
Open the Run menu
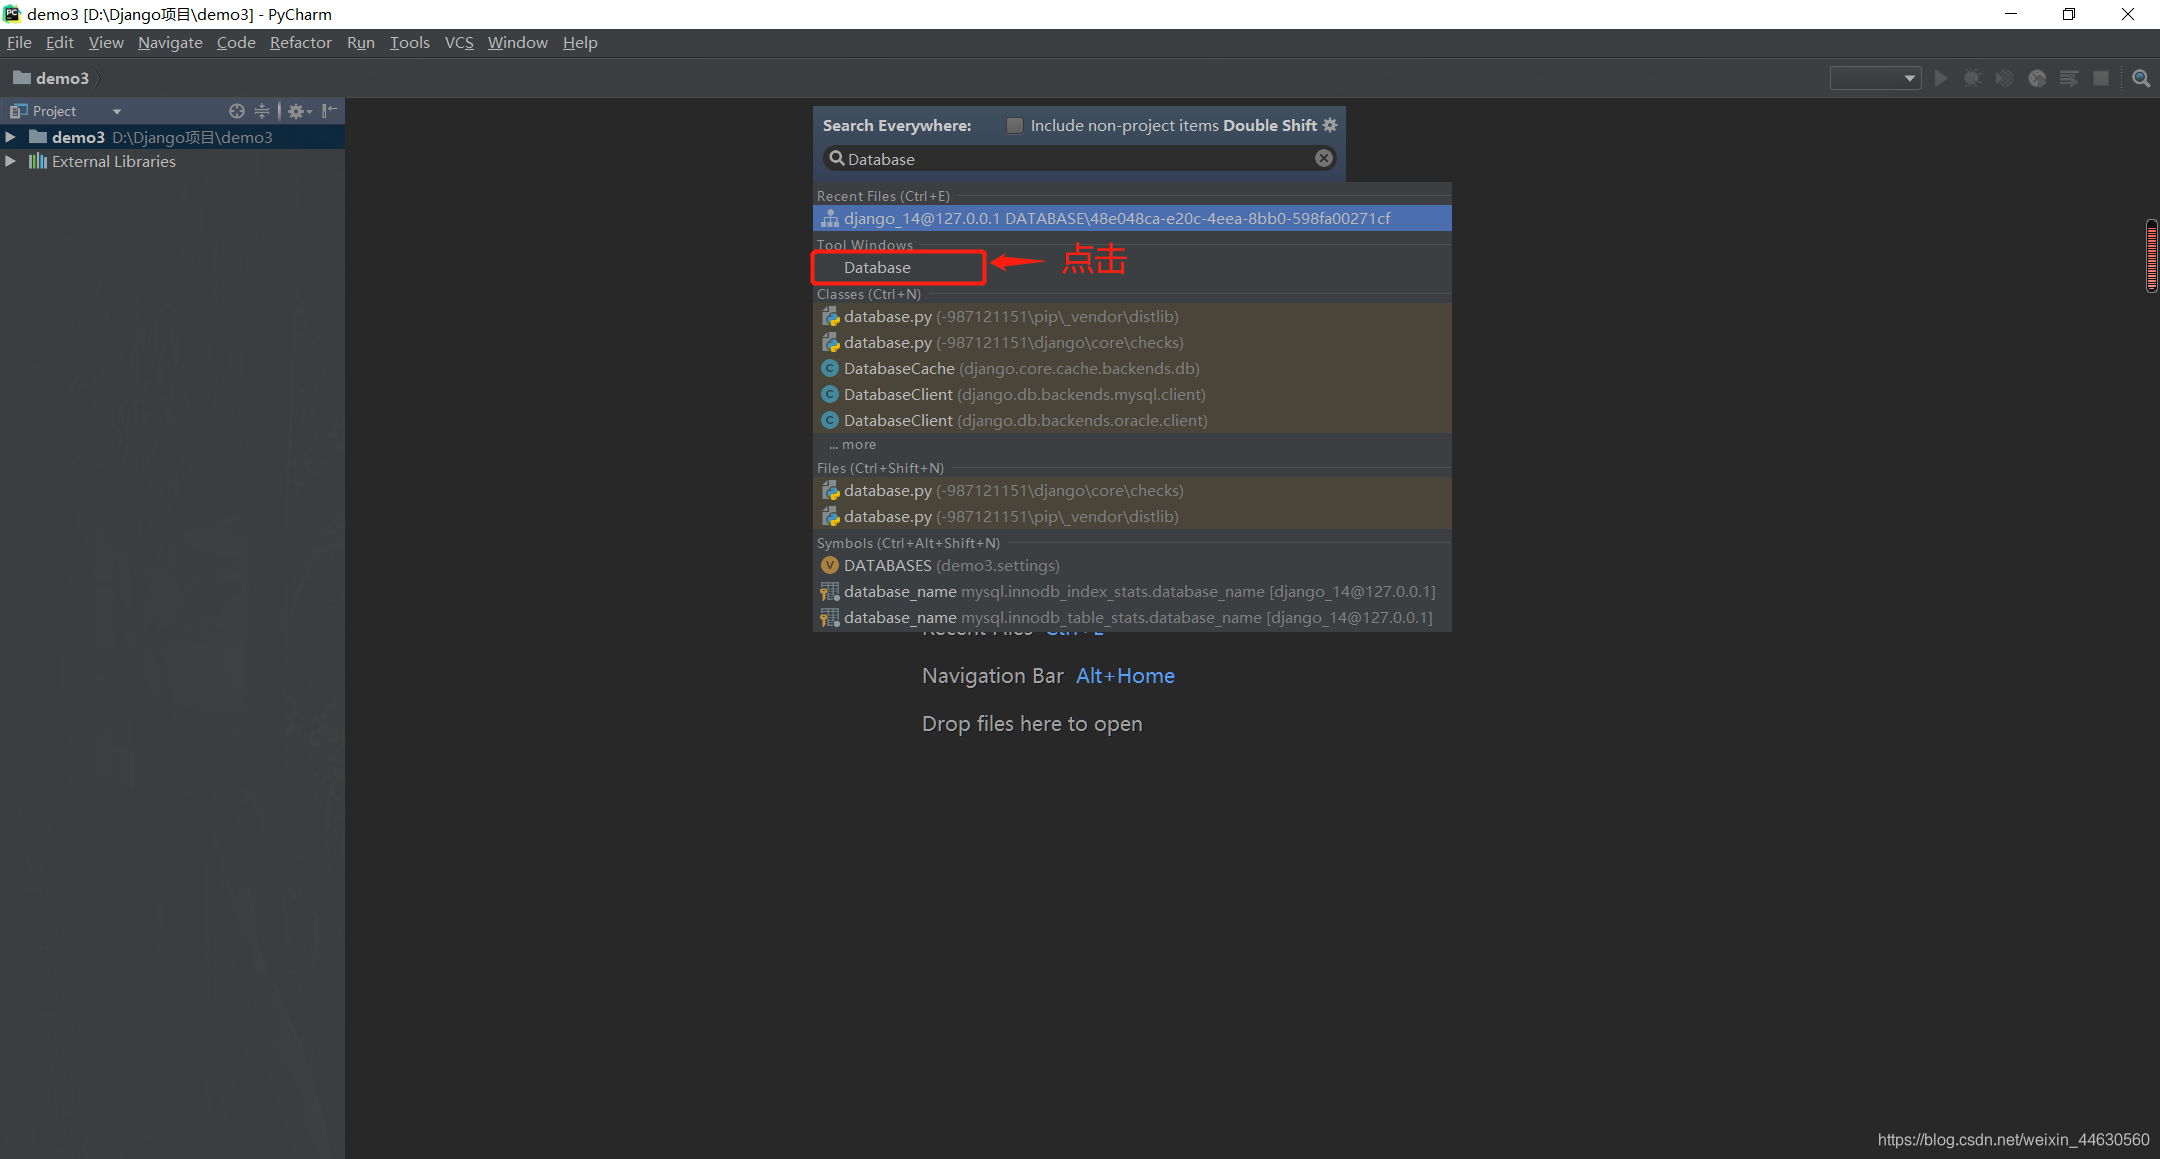[361, 42]
